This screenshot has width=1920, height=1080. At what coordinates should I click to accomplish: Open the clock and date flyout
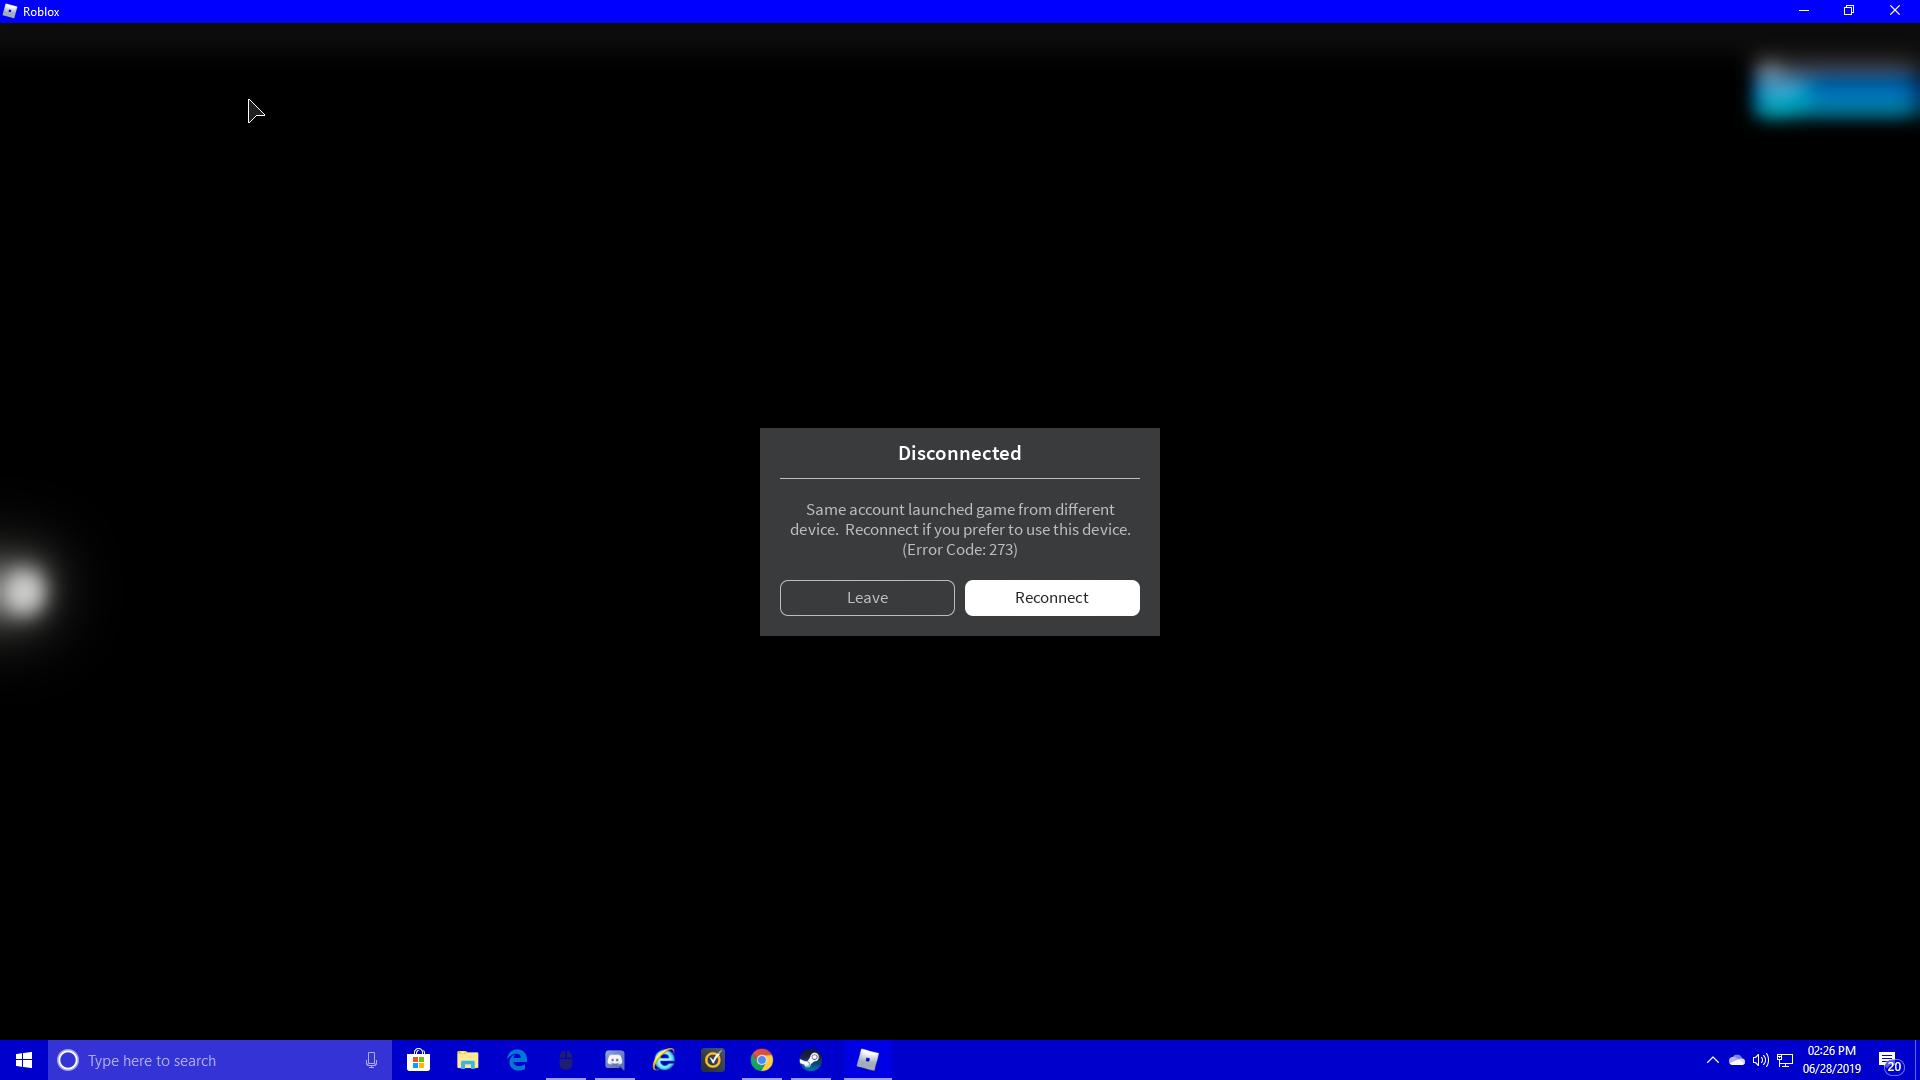point(1831,1060)
